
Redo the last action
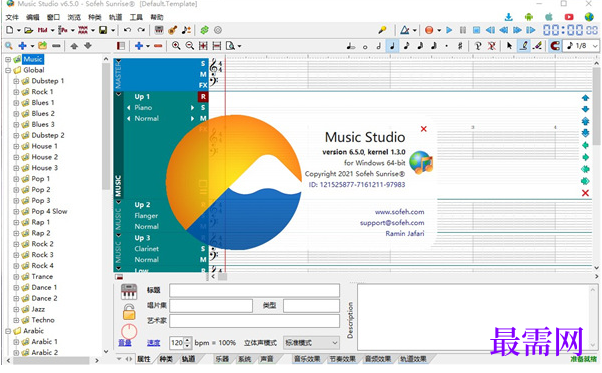tap(141, 30)
